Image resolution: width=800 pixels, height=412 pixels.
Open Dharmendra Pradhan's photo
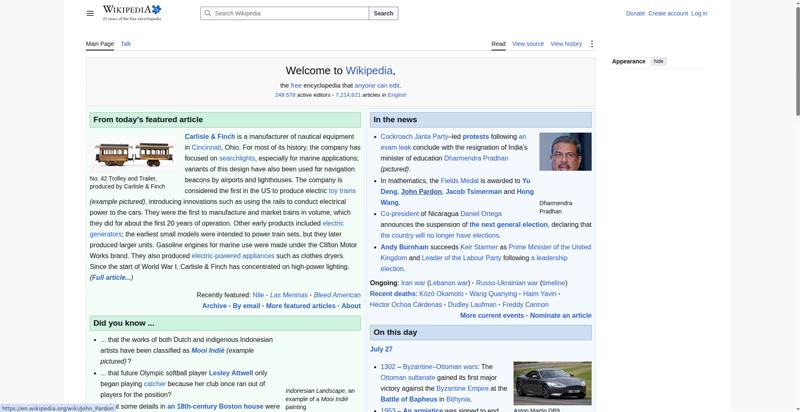pyautogui.click(x=565, y=151)
